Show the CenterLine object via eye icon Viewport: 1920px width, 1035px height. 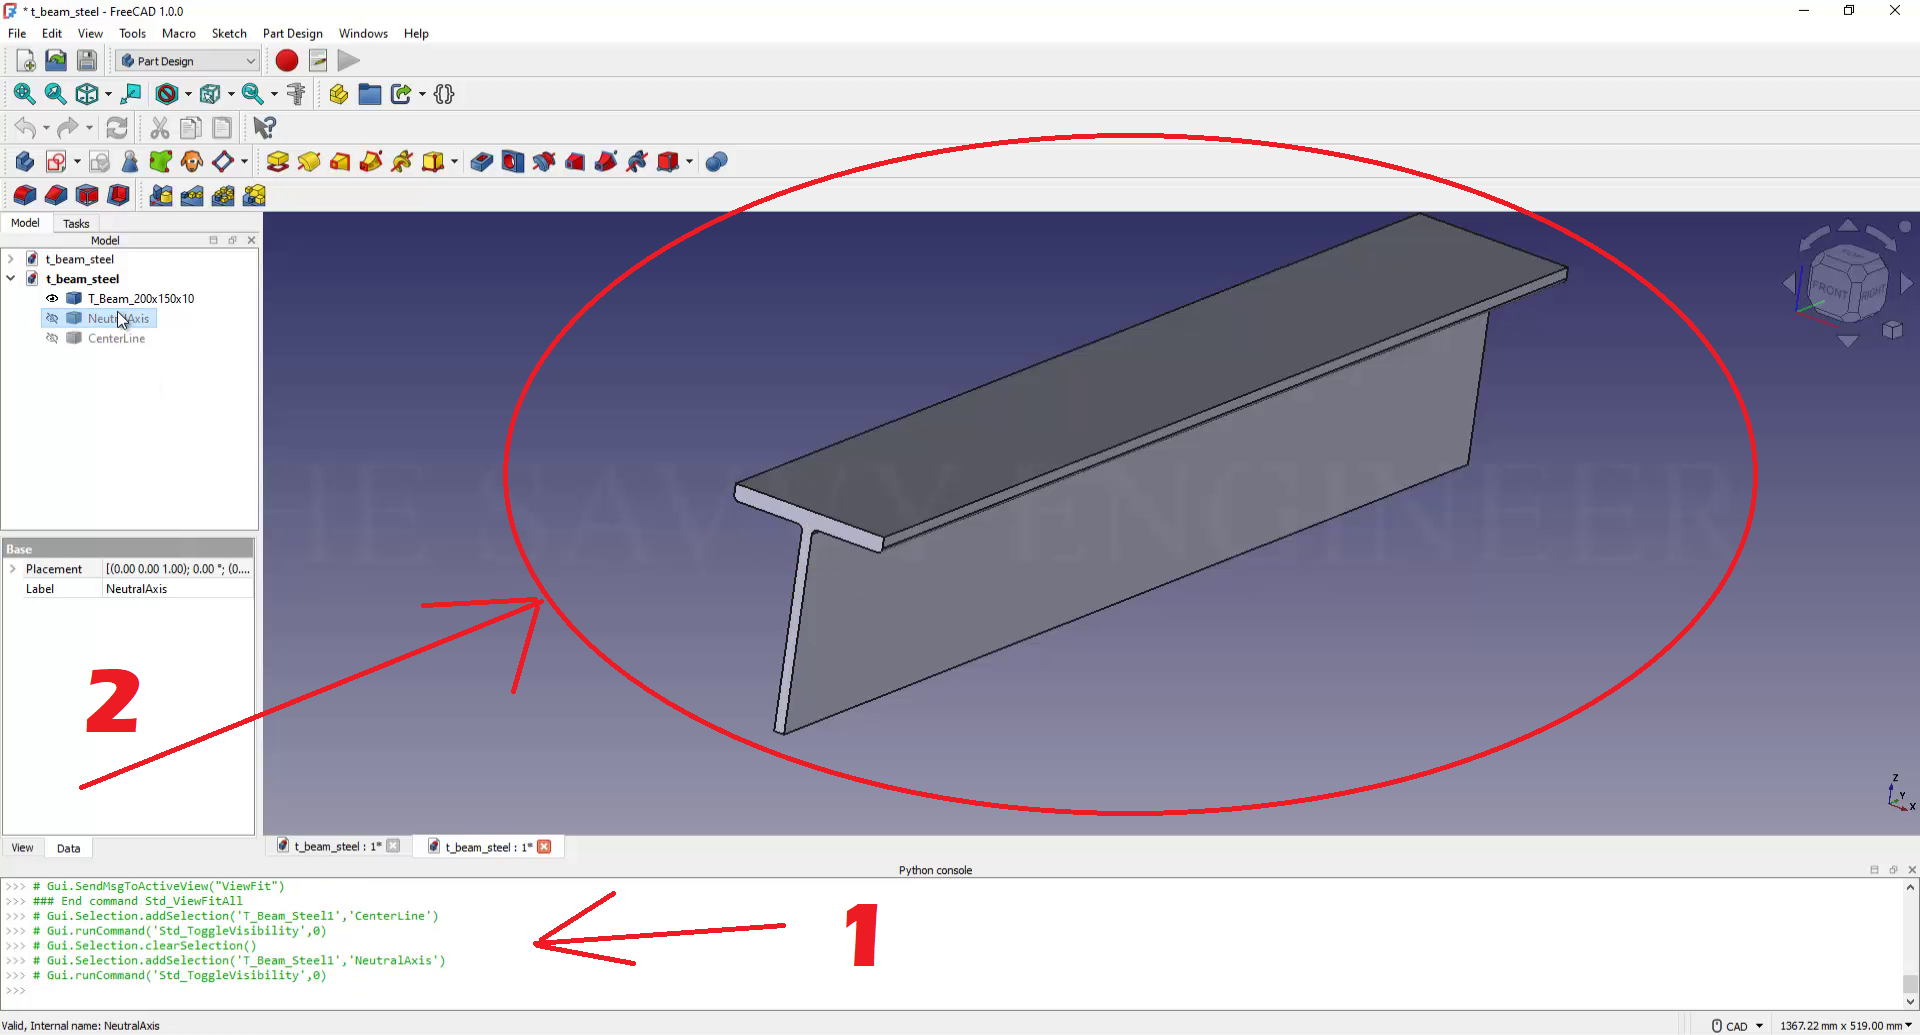(52, 339)
